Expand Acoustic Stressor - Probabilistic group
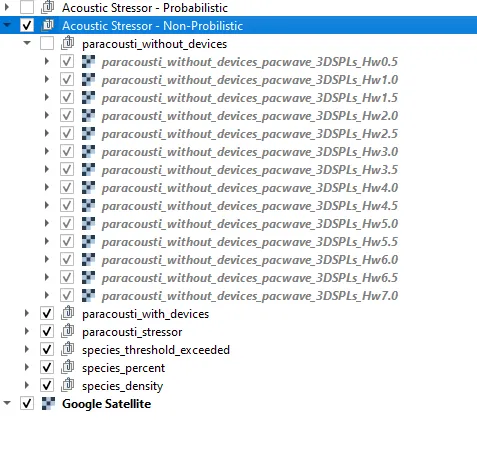This screenshot has height=449, width=477. pyautogui.click(x=7, y=7)
